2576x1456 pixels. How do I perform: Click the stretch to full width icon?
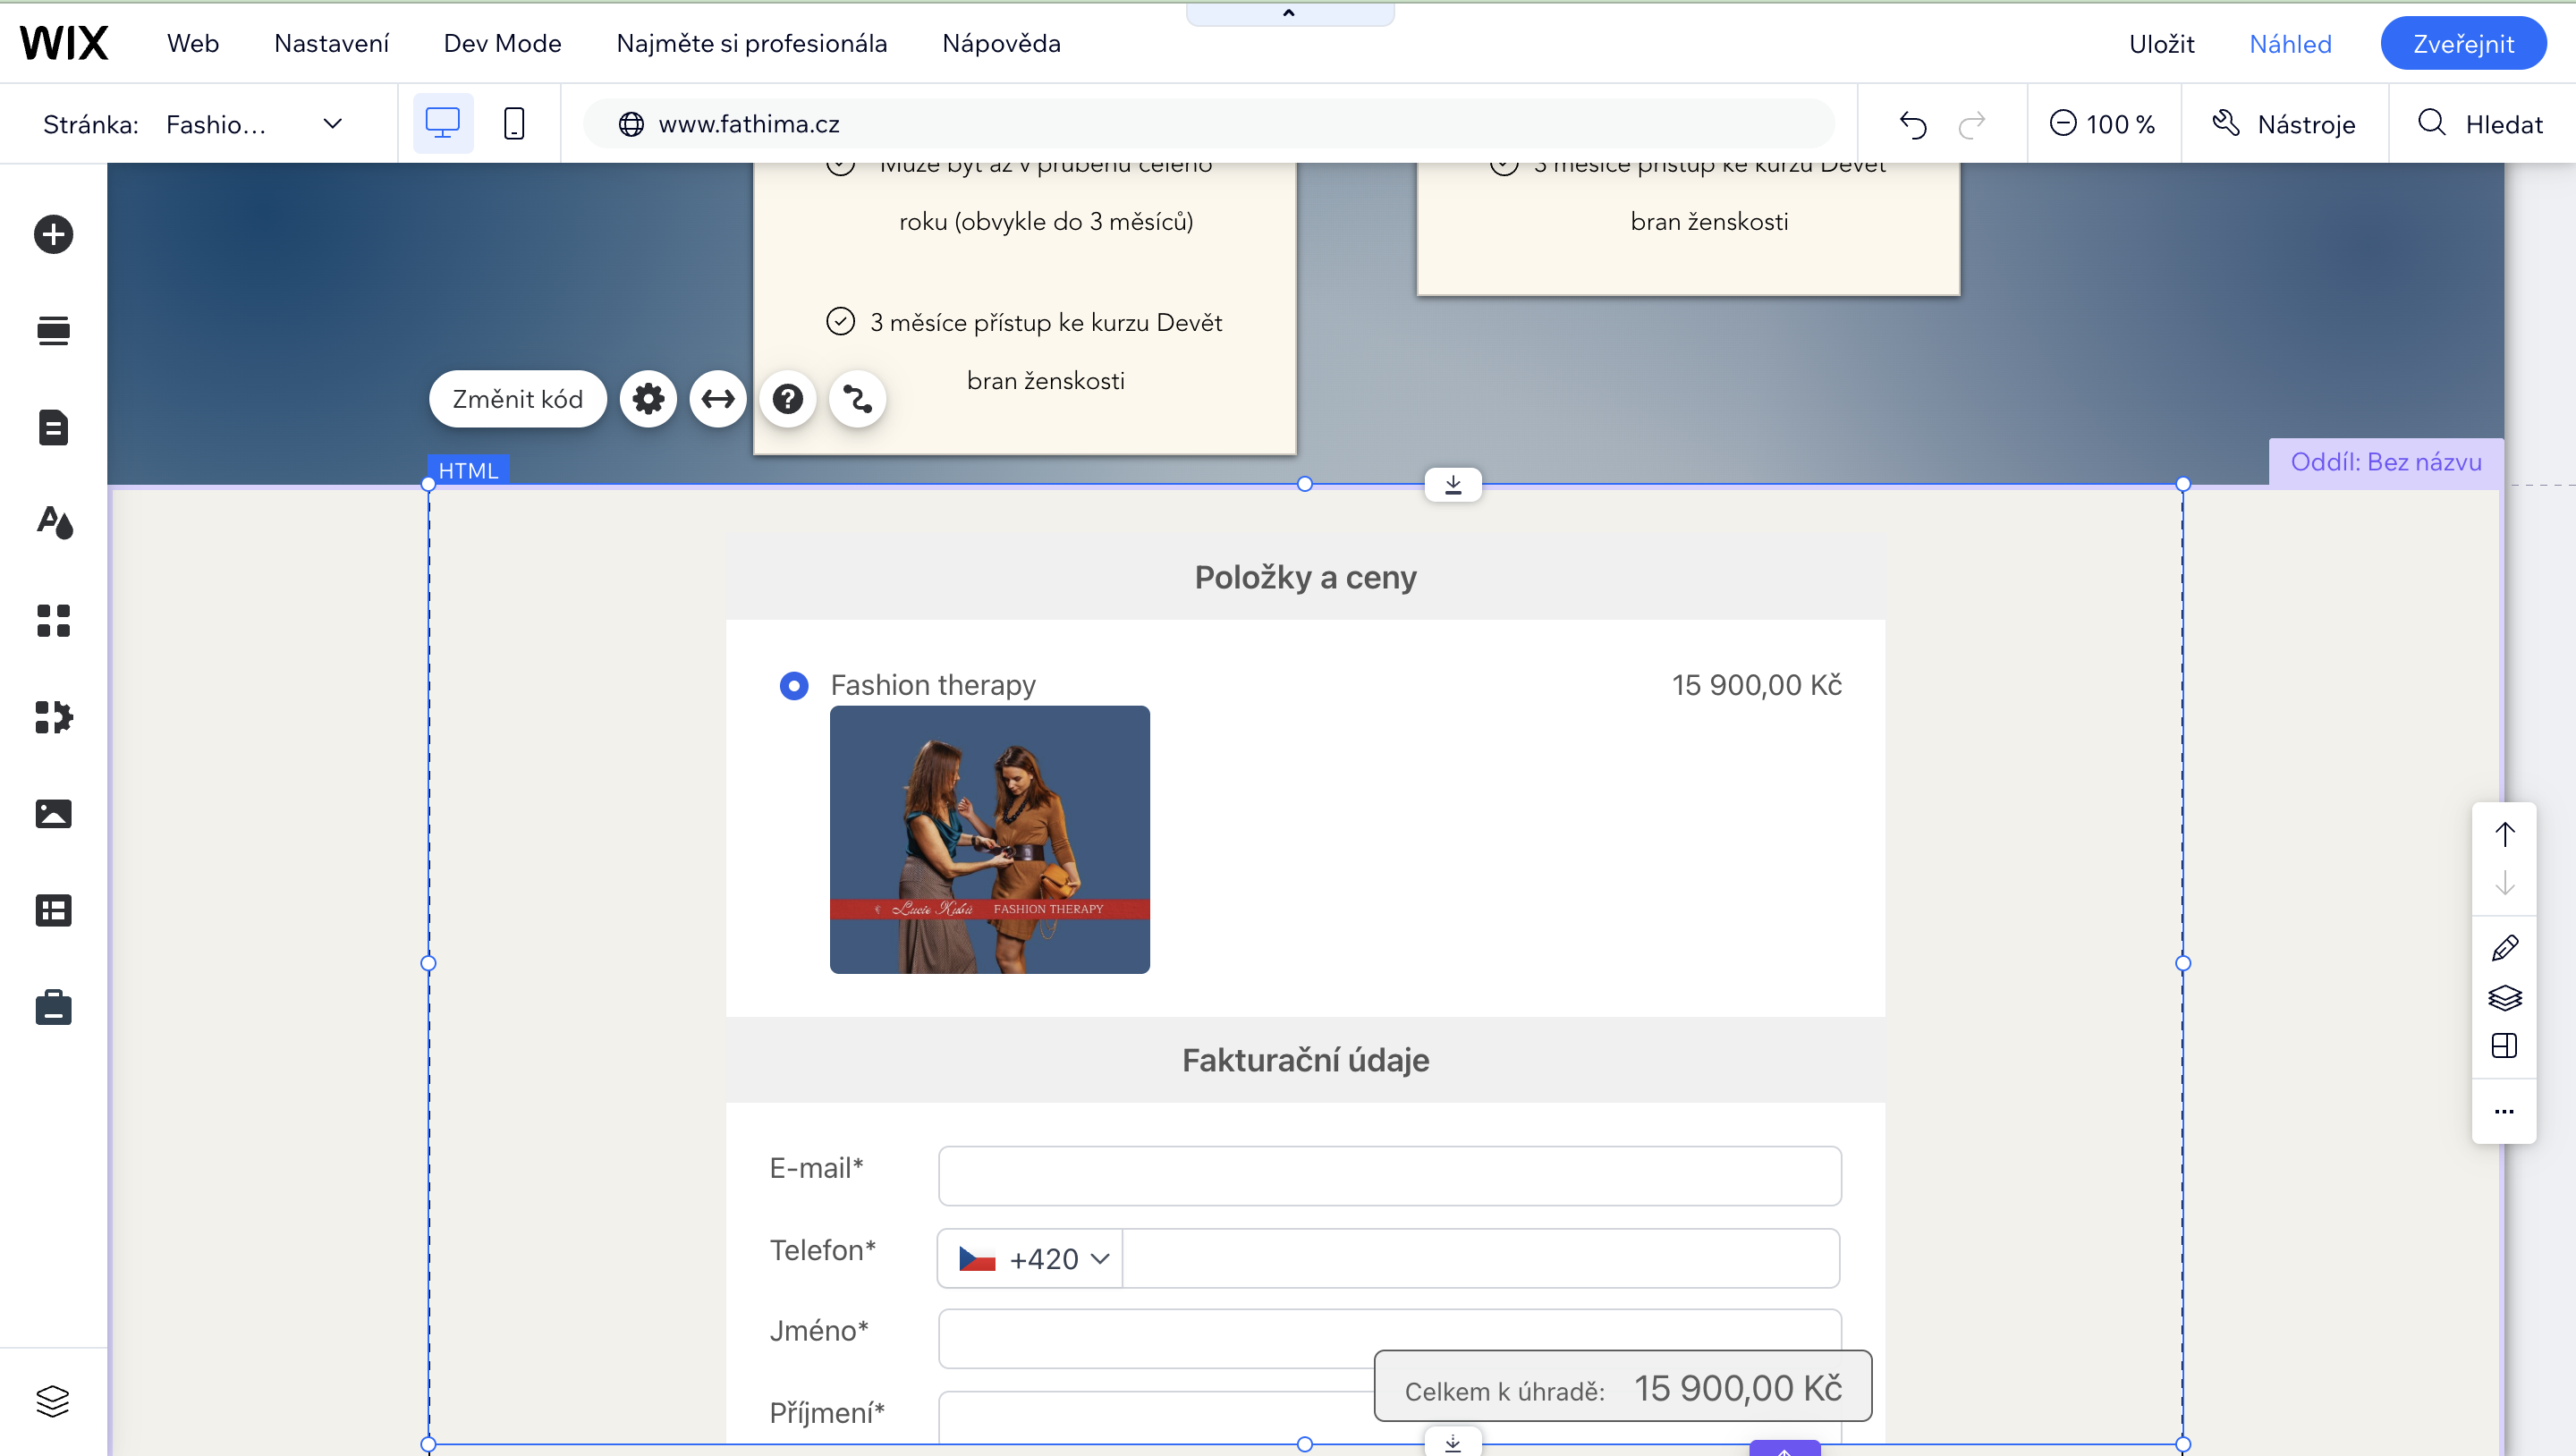(718, 399)
